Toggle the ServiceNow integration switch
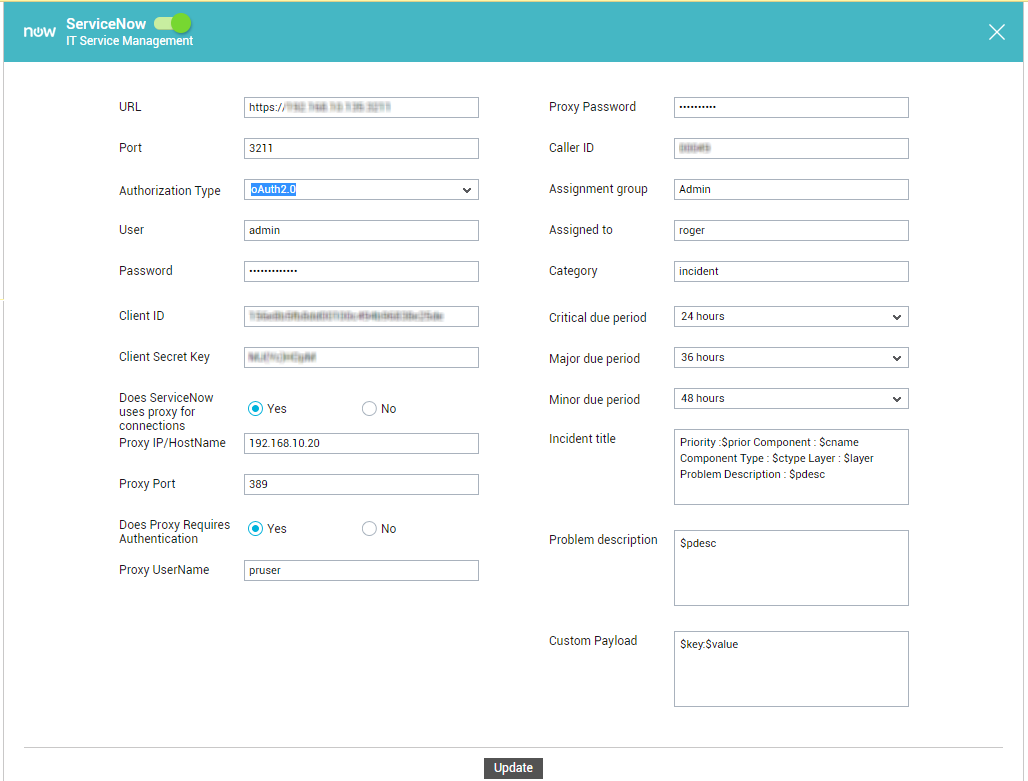Viewport: 1028px width, 781px height. click(x=172, y=24)
